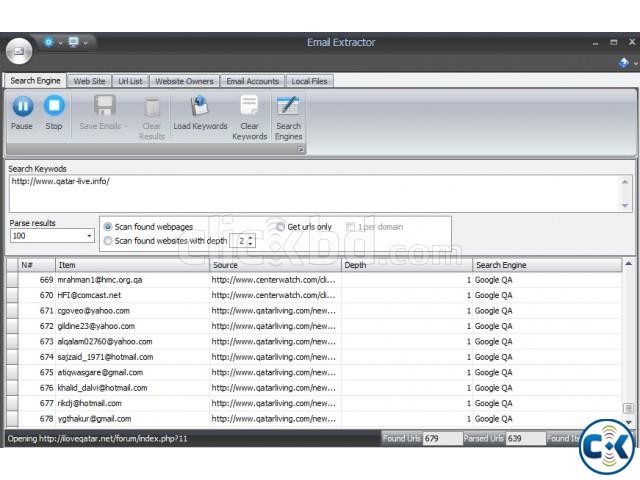Increase the scan depth value

(x=251, y=238)
